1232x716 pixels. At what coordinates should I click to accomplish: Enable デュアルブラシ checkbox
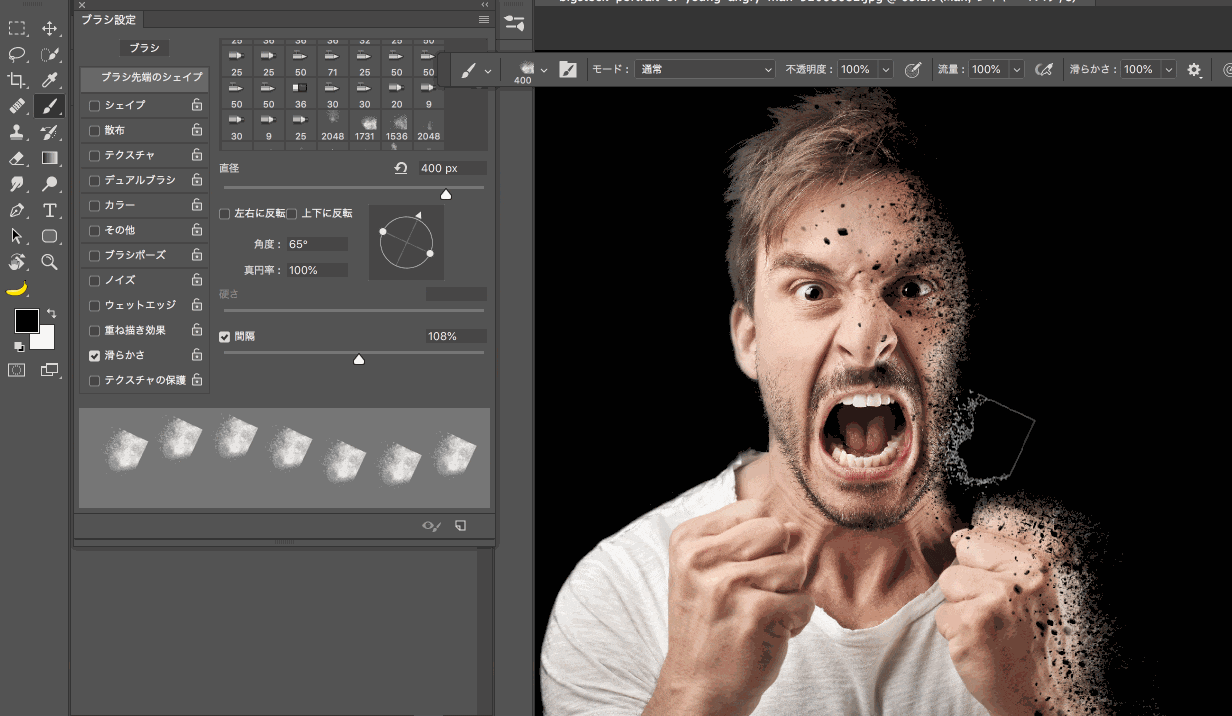[94, 180]
